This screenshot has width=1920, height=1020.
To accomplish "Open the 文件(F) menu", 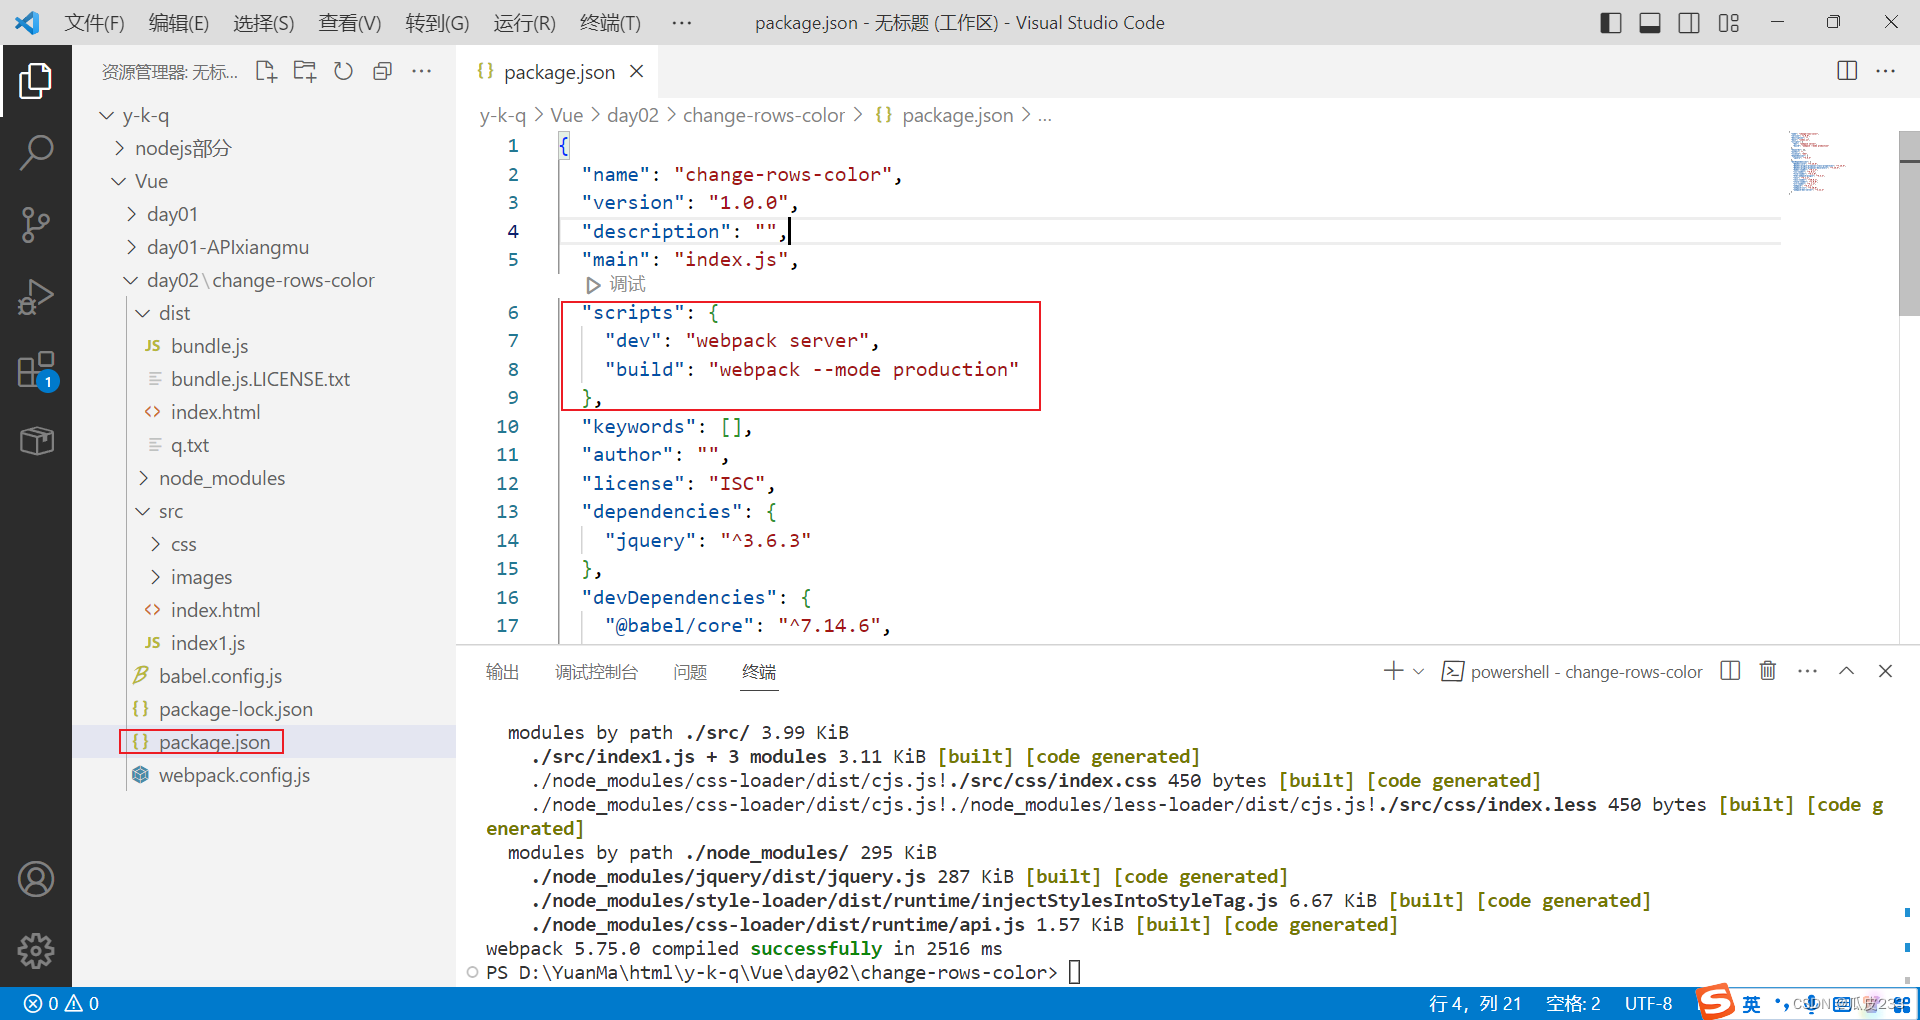I will [x=94, y=23].
